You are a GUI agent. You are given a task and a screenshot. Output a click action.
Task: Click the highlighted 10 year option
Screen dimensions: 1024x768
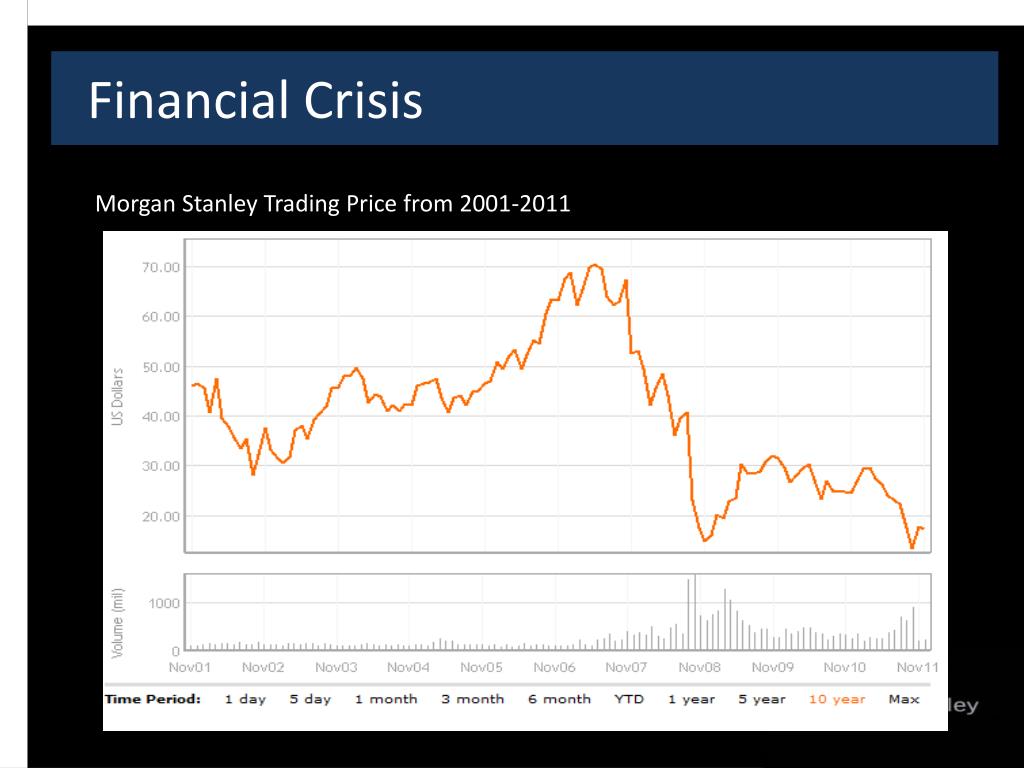[837, 699]
